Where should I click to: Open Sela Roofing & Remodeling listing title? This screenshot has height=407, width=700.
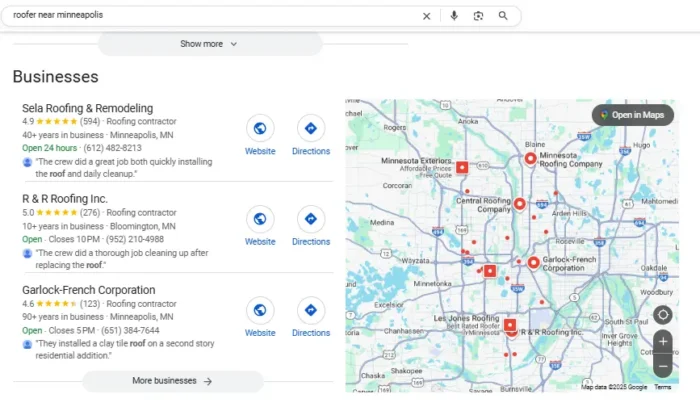88,108
